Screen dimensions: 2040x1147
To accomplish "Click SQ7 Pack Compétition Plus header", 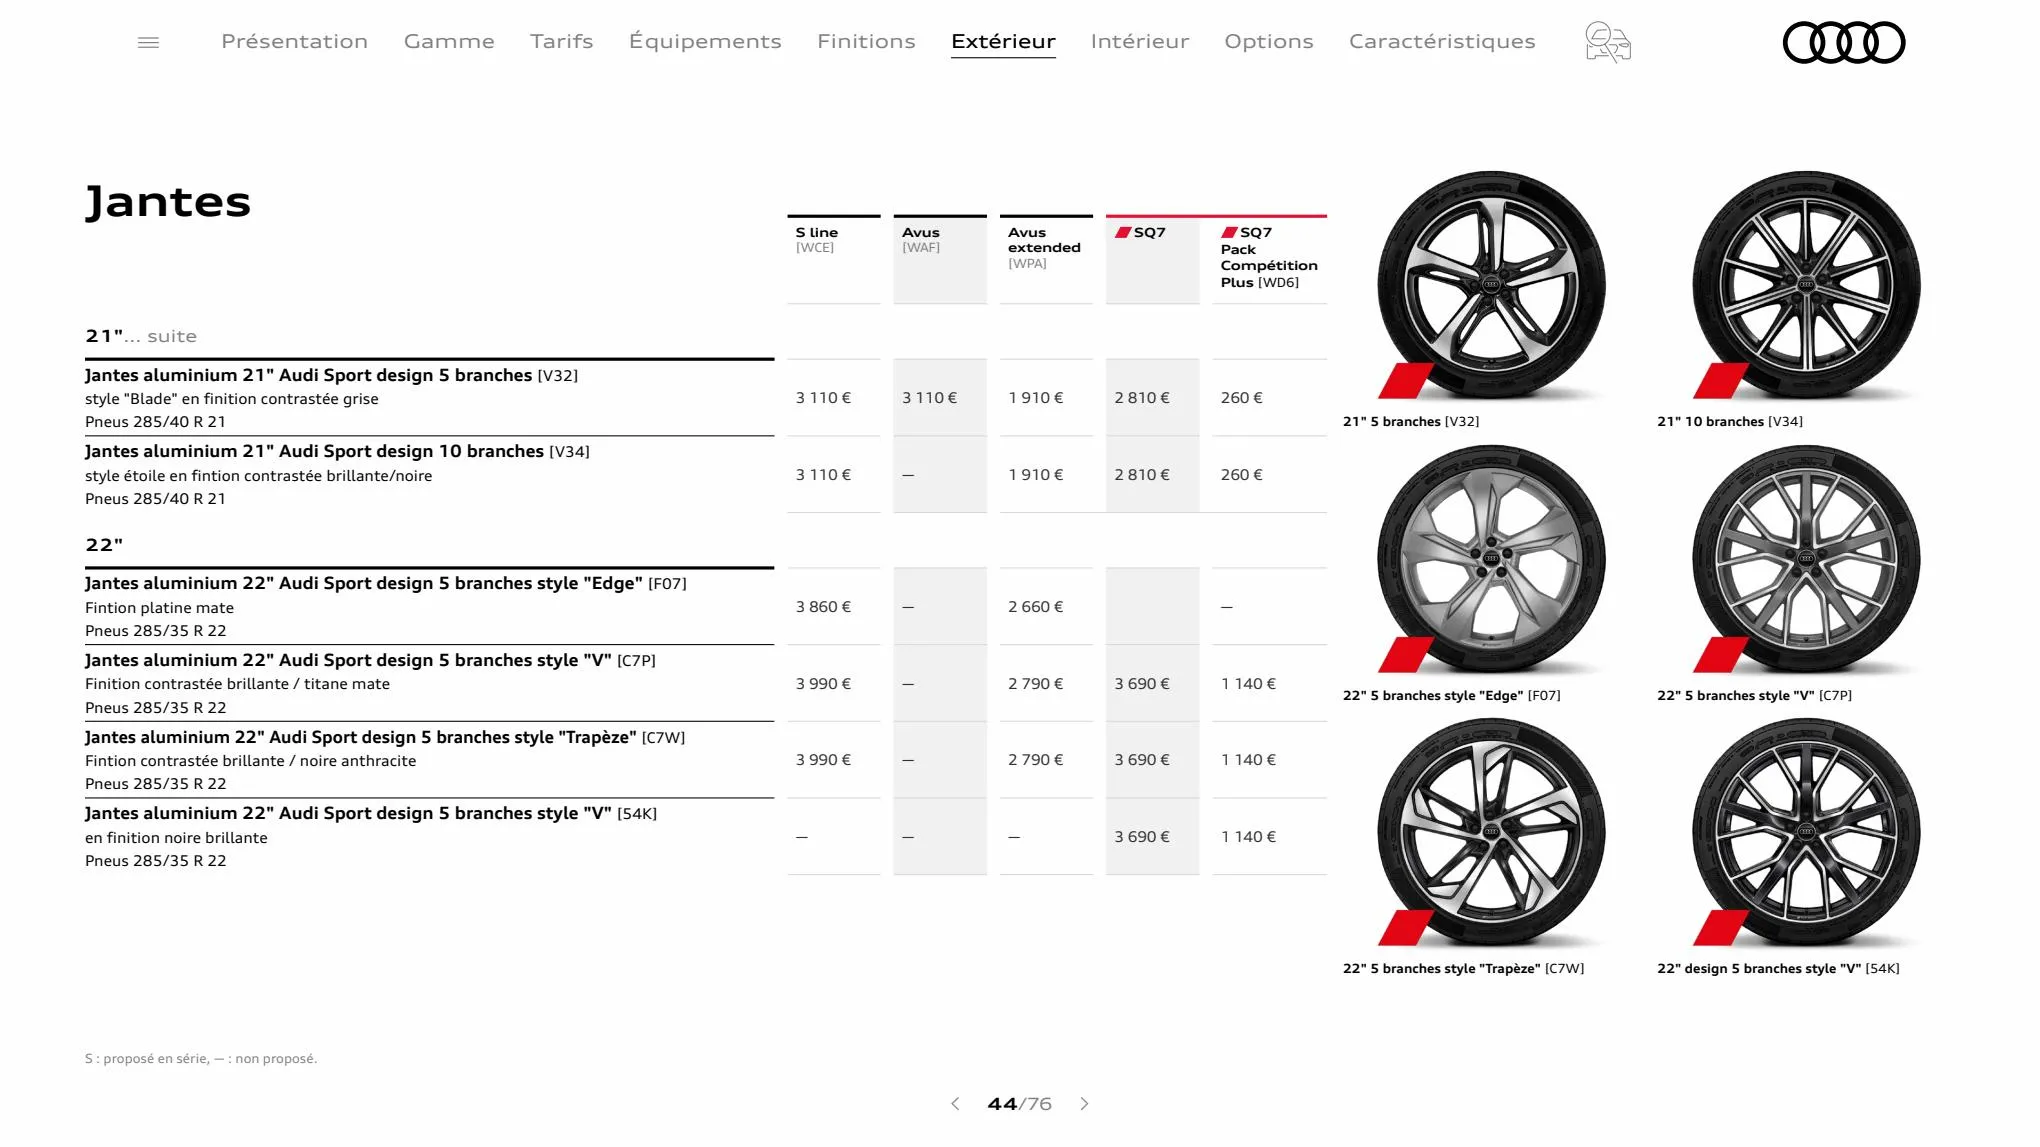I will (1269, 259).
